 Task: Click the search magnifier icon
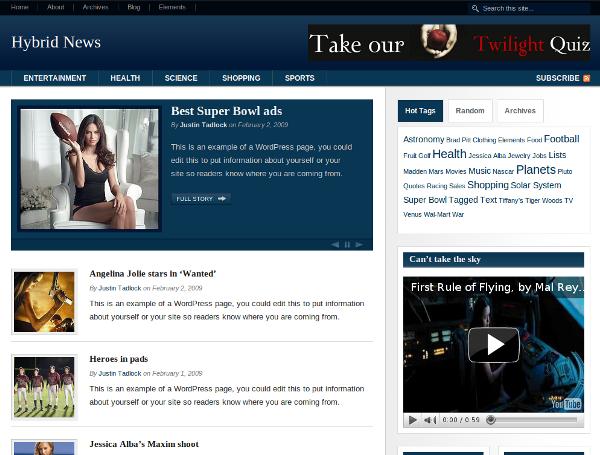pyautogui.click(x=475, y=8)
